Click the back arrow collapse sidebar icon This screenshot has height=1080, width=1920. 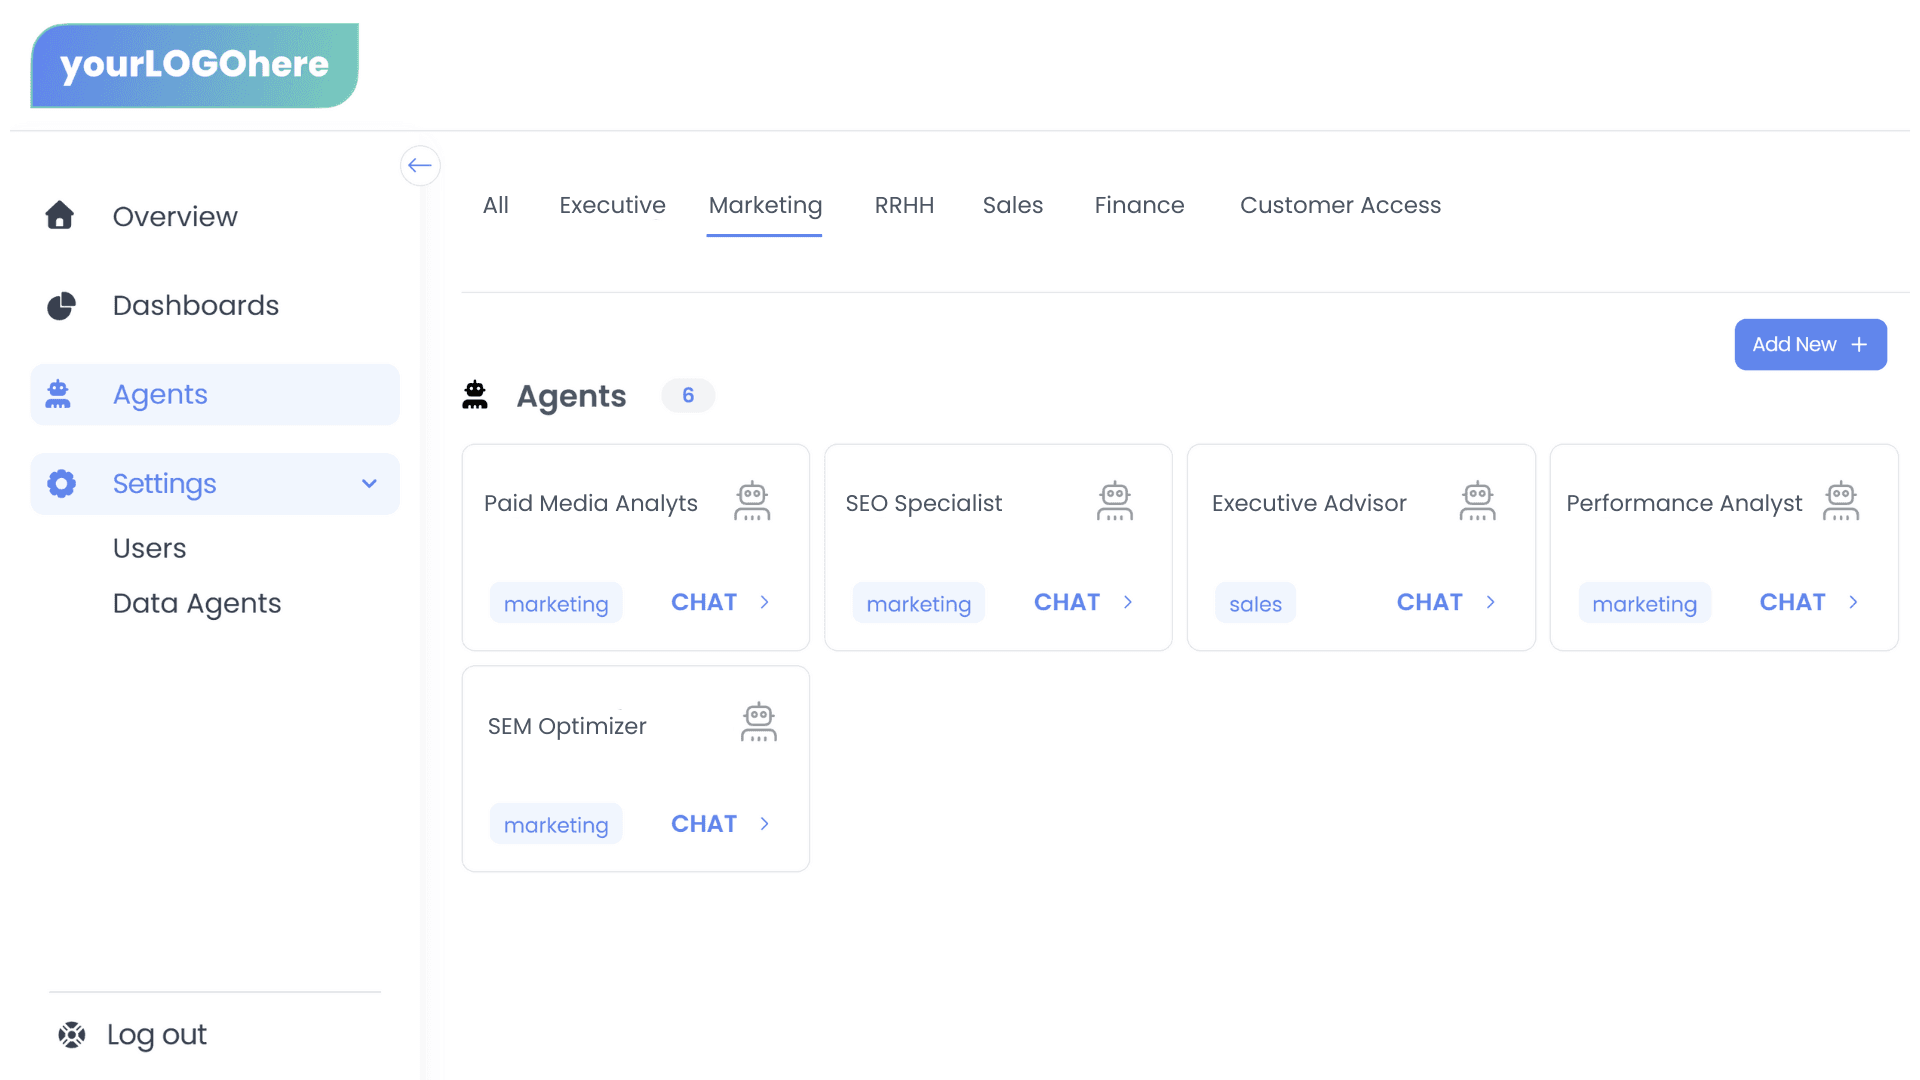pyautogui.click(x=420, y=165)
